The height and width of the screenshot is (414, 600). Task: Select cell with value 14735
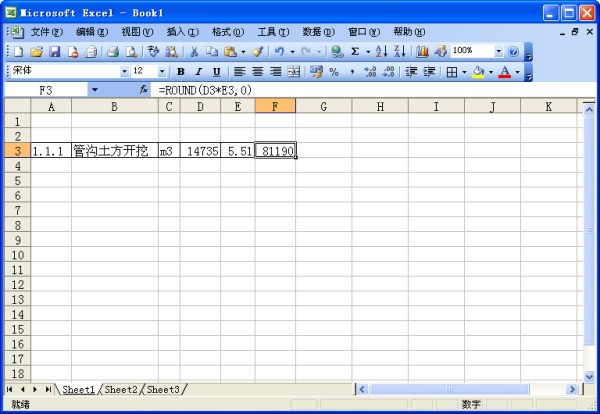click(x=200, y=151)
